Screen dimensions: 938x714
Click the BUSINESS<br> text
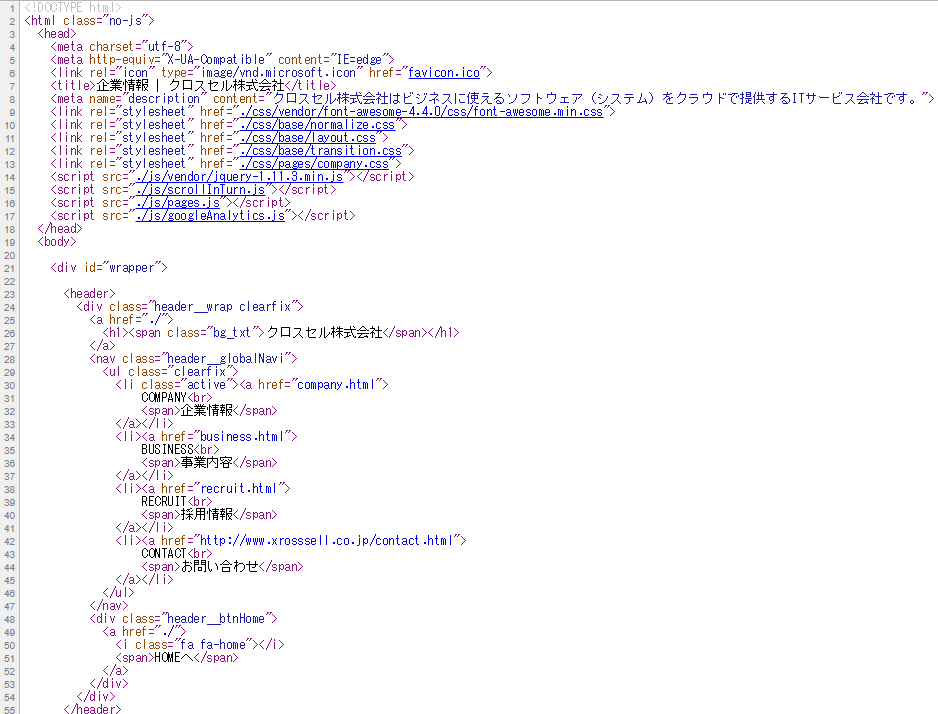pos(180,450)
